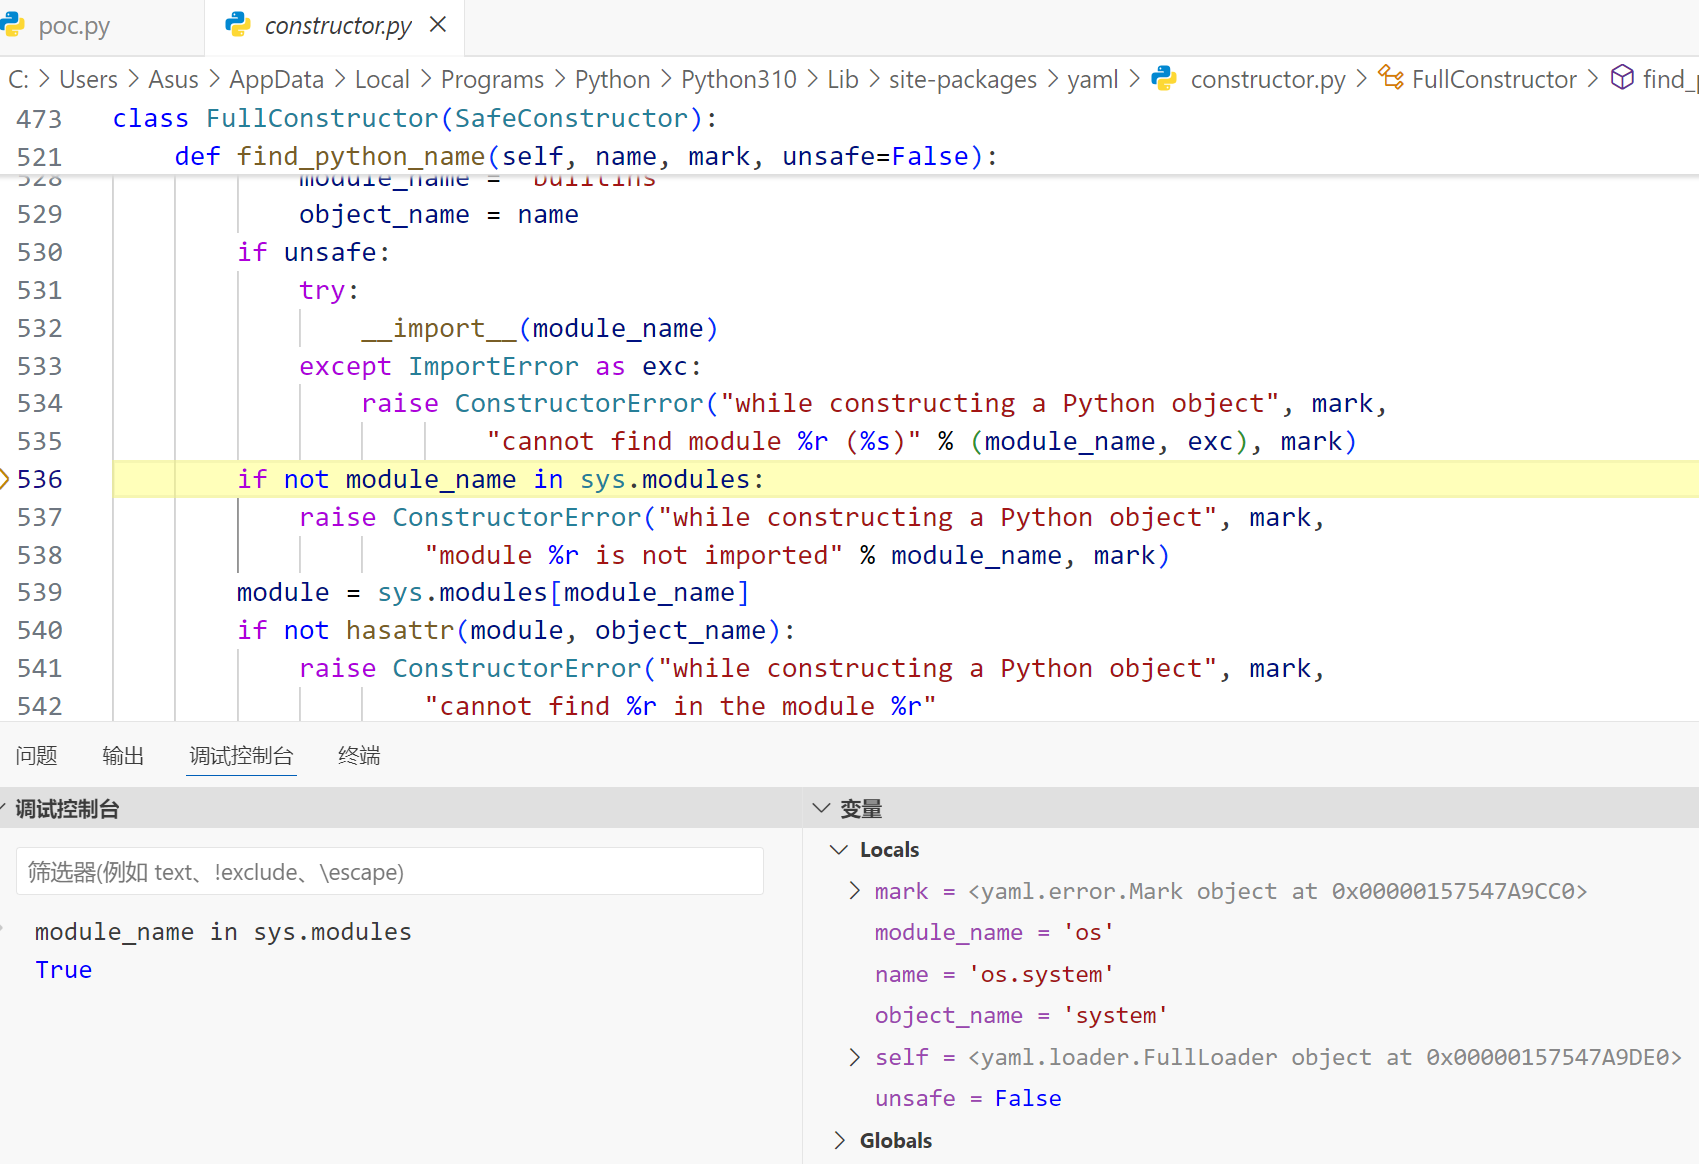
Task: Open the site-packages breadcrumb folder
Action: coord(963,79)
